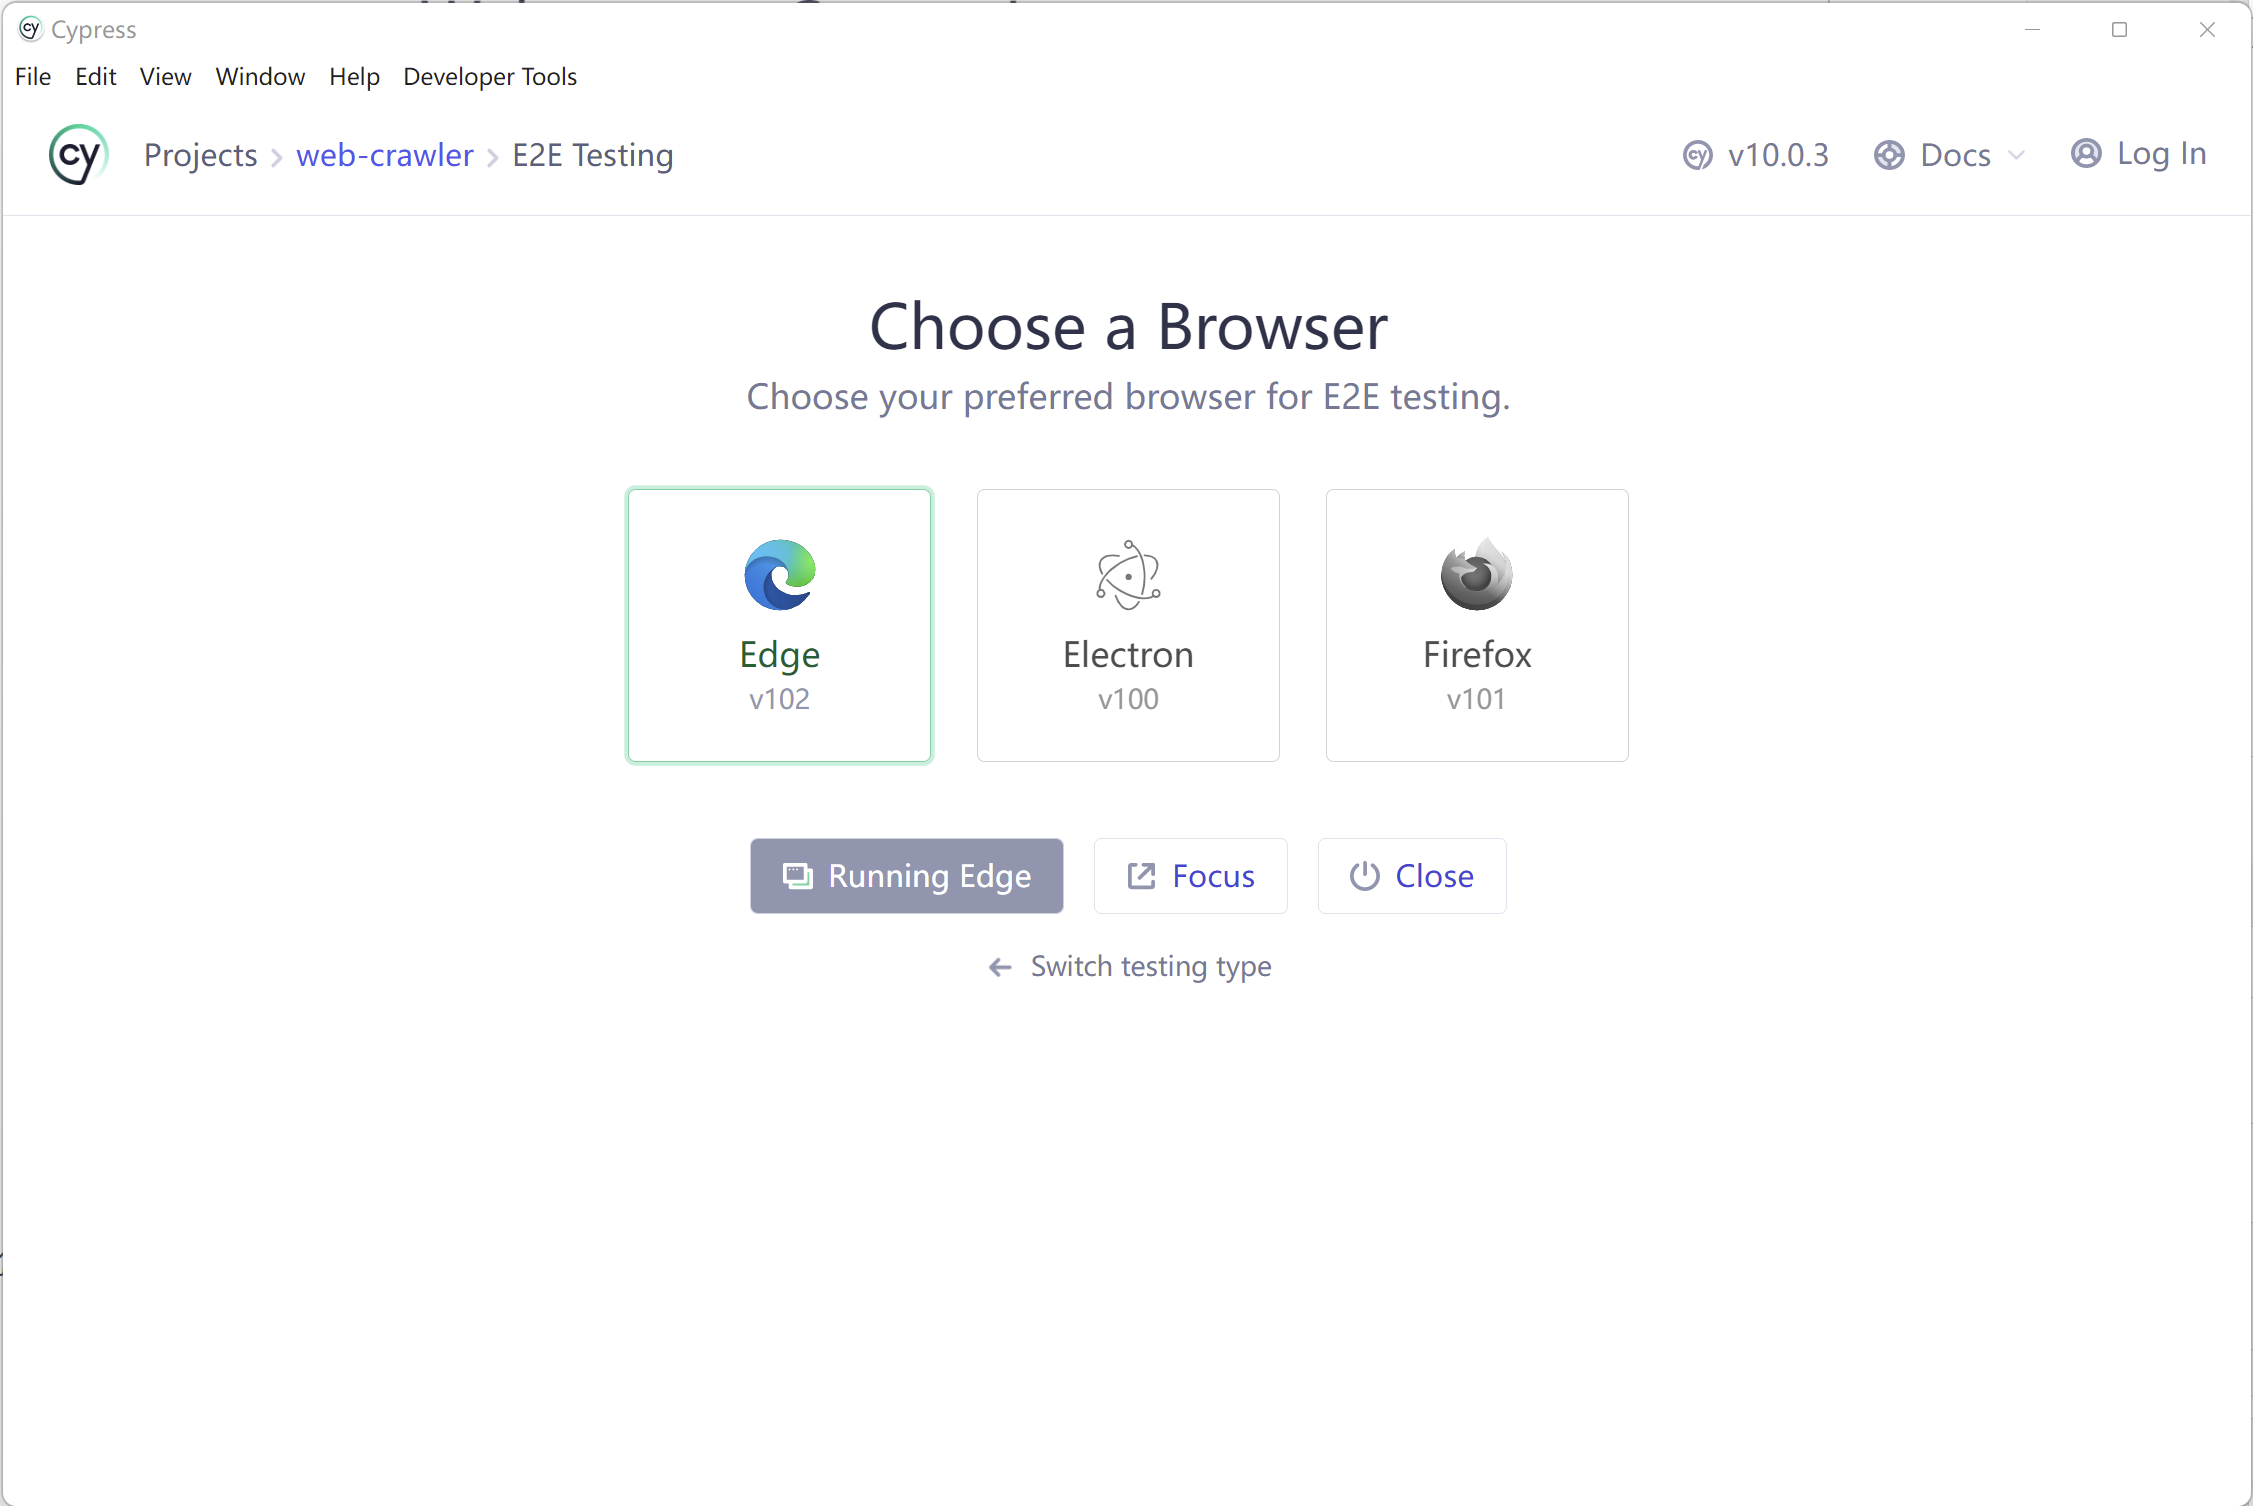The height and width of the screenshot is (1506, 2253).
Task: Select the Electron browser card
Action: coord(1128,625)
